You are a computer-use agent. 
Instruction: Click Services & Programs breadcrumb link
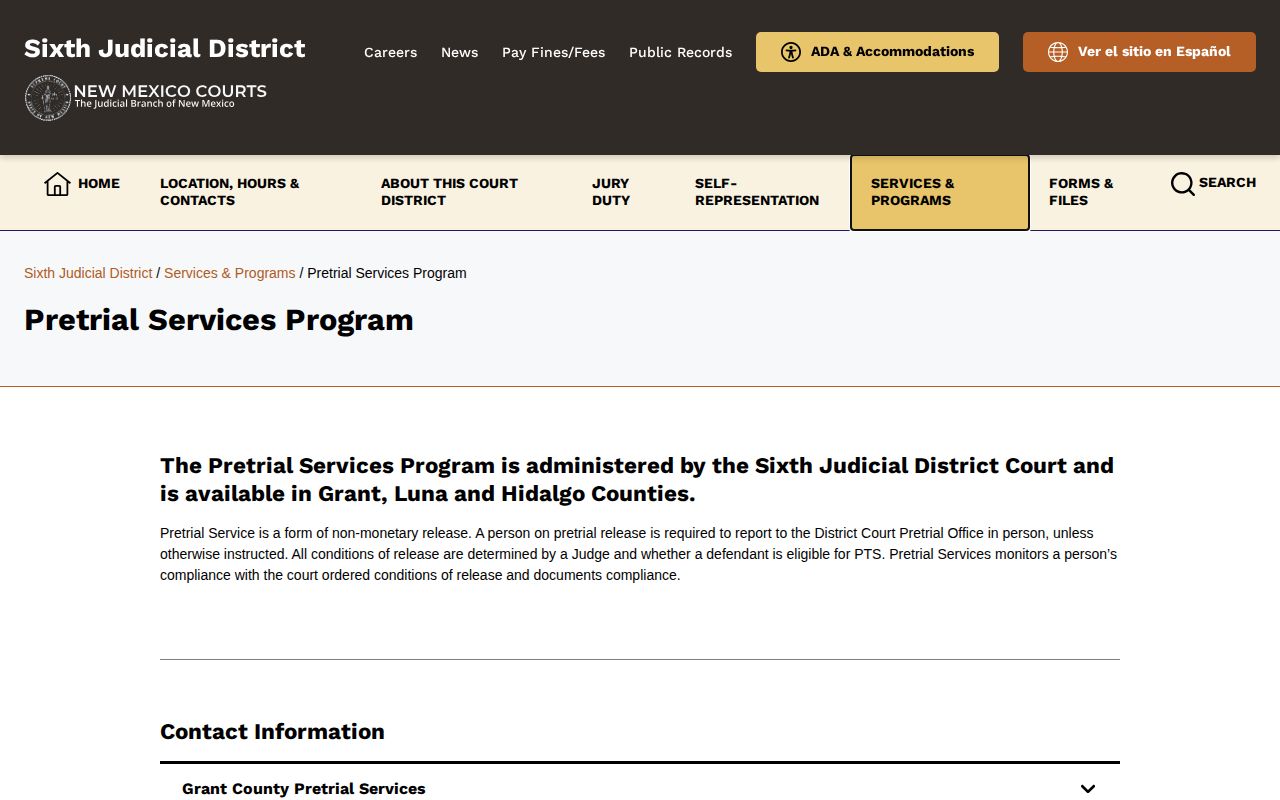(x=230, y=273)
